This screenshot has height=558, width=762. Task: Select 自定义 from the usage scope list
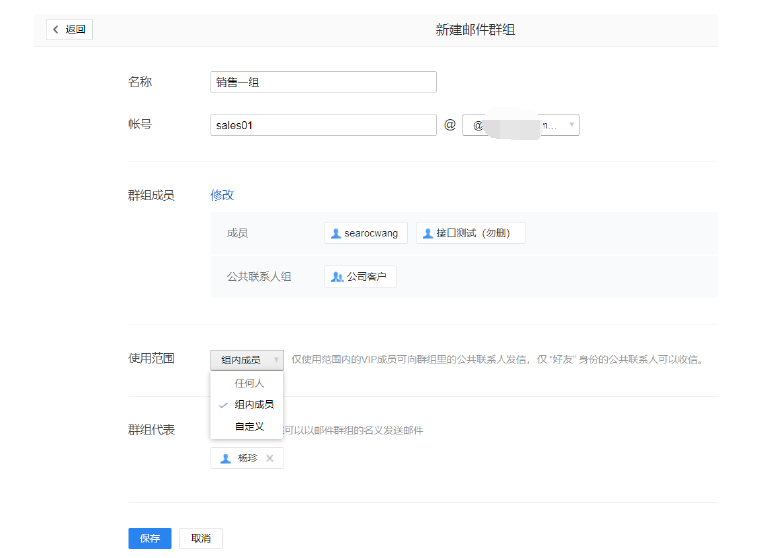249,427
